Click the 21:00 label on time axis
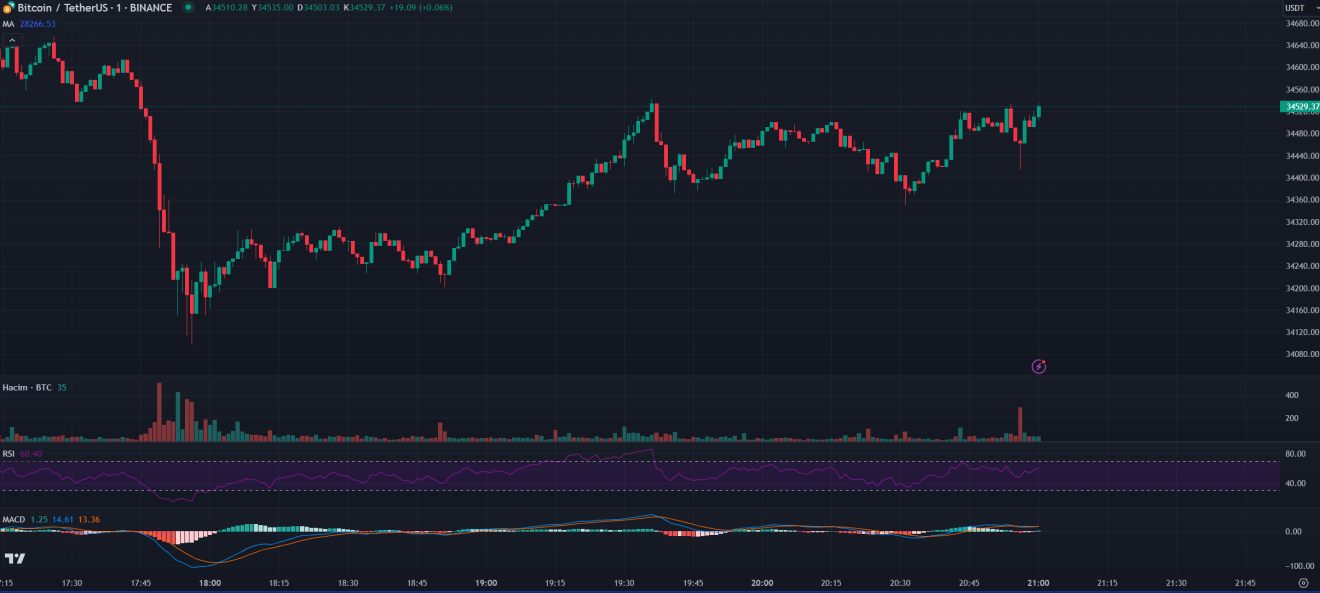Image resolution: width=1320 pixels, height=593 pixels. point(1038,582)
